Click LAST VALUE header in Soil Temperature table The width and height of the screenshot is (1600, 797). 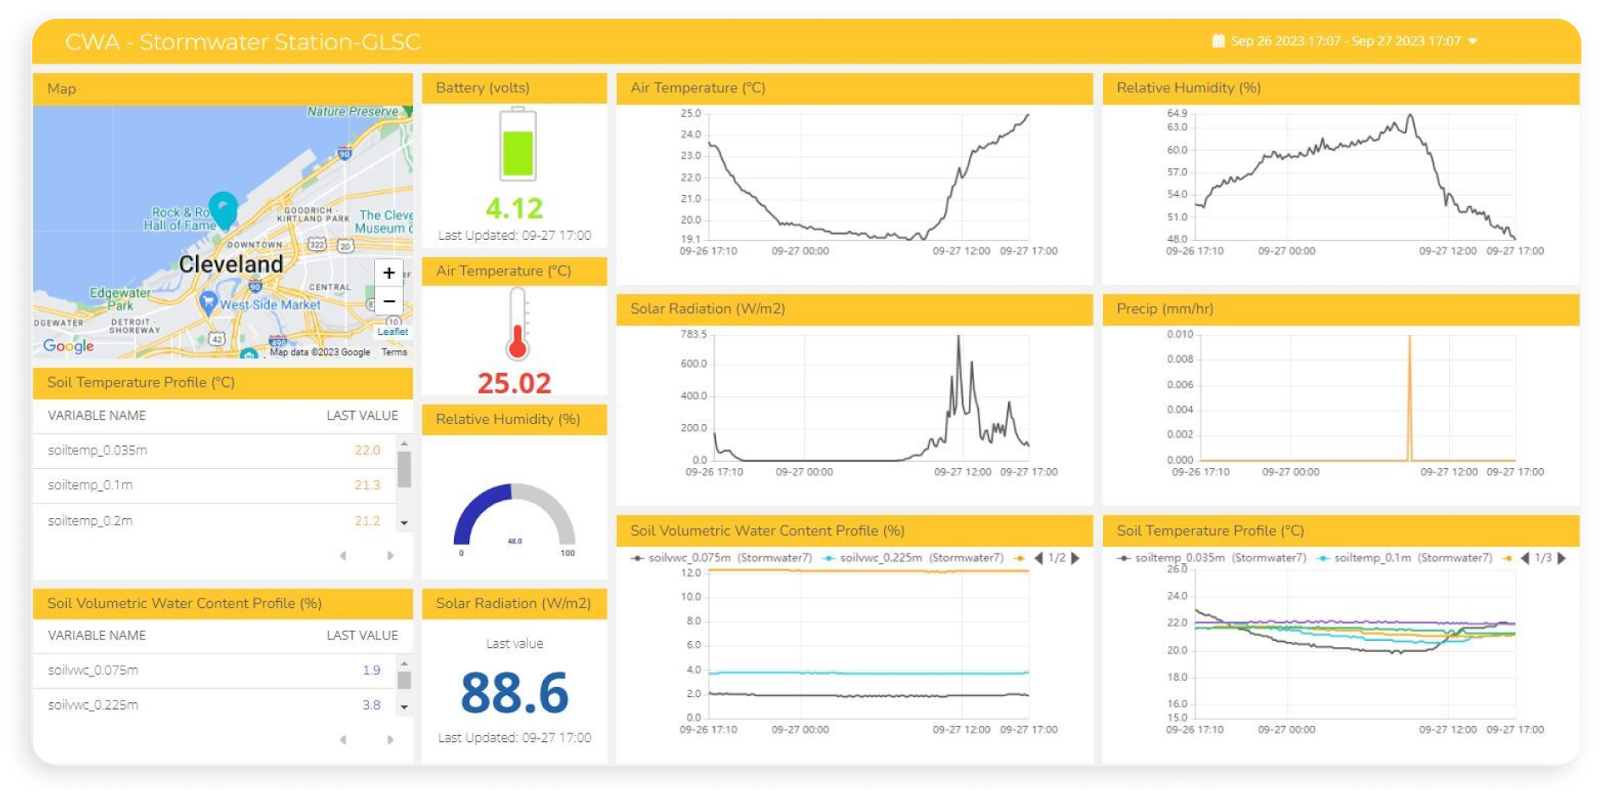click(362, 415)
